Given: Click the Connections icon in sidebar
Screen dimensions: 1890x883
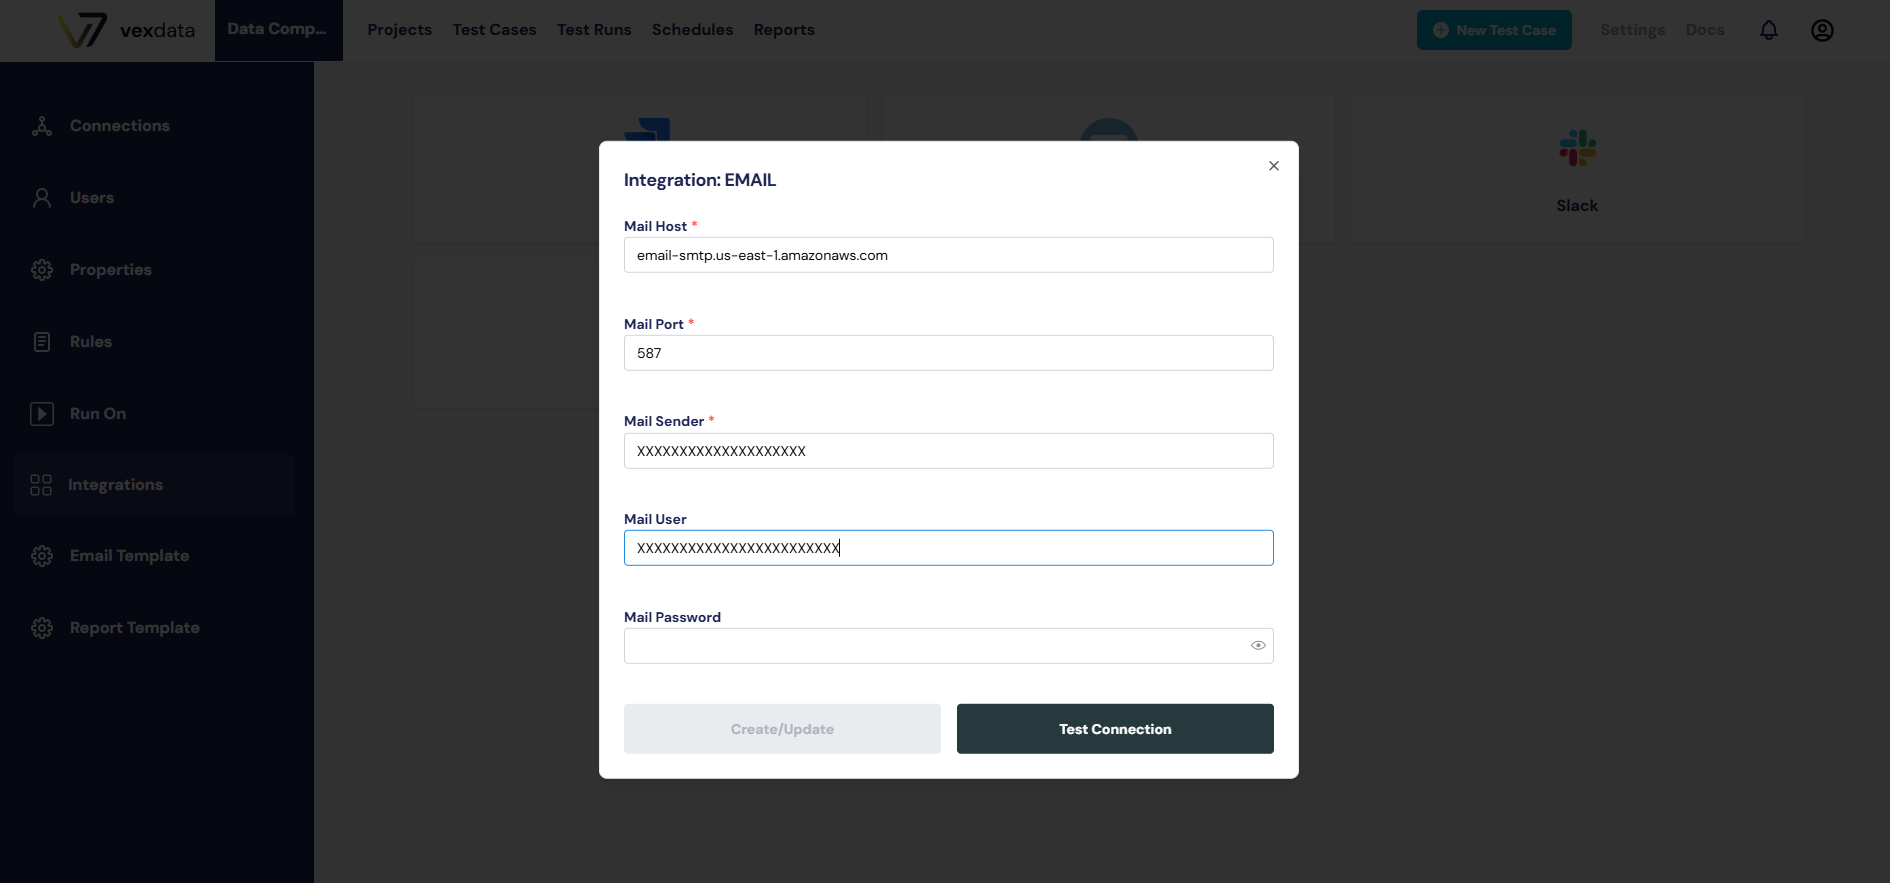Looking at the screenshot, I should click(x=42, y=126).
